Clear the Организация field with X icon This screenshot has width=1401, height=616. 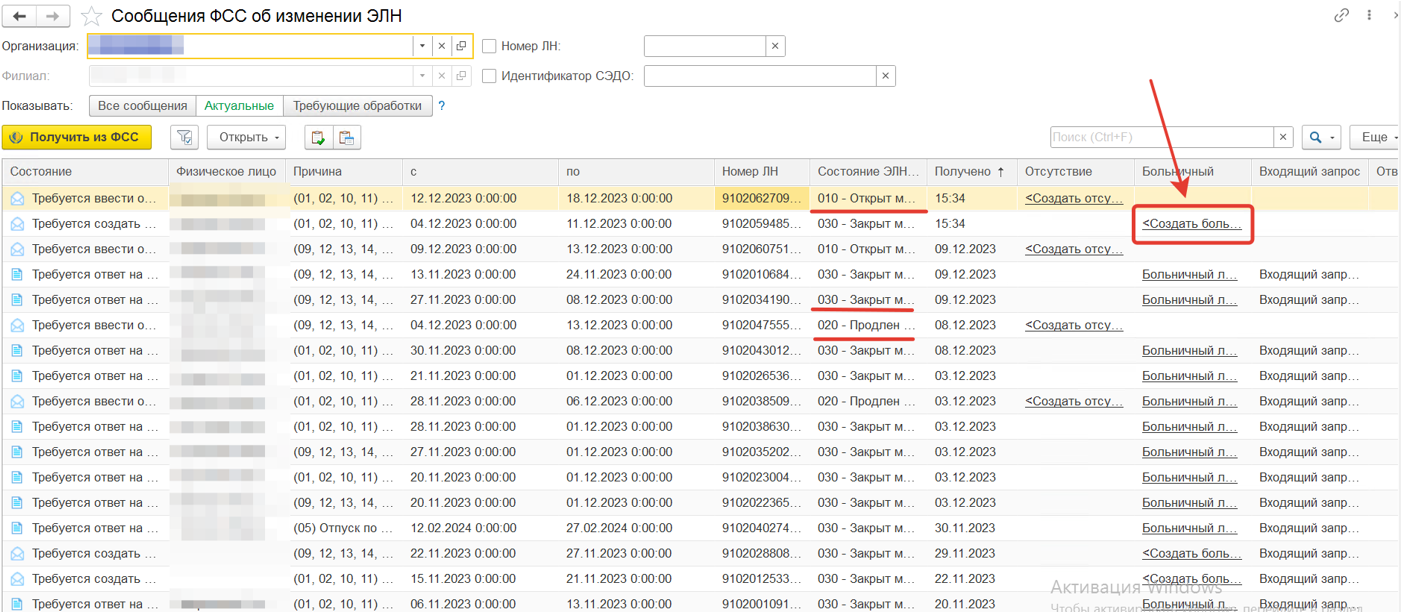click(441, 46)
